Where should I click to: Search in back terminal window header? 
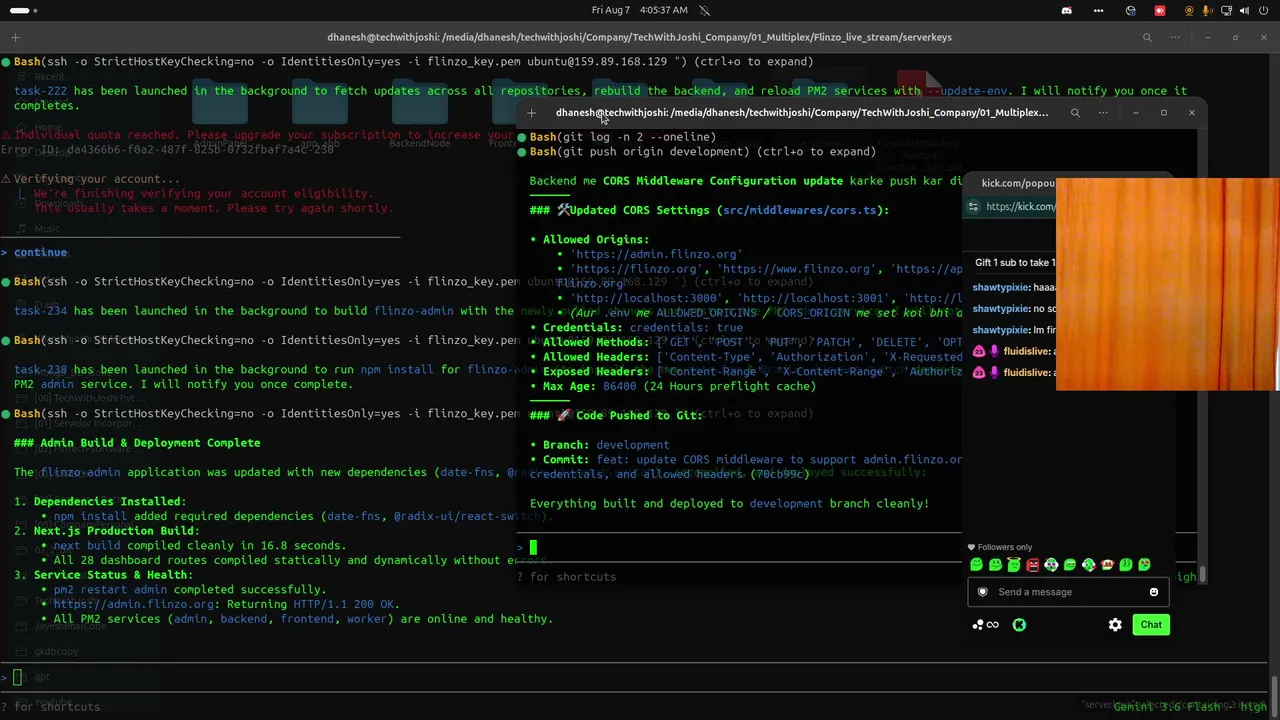[x=1148, y=37]
